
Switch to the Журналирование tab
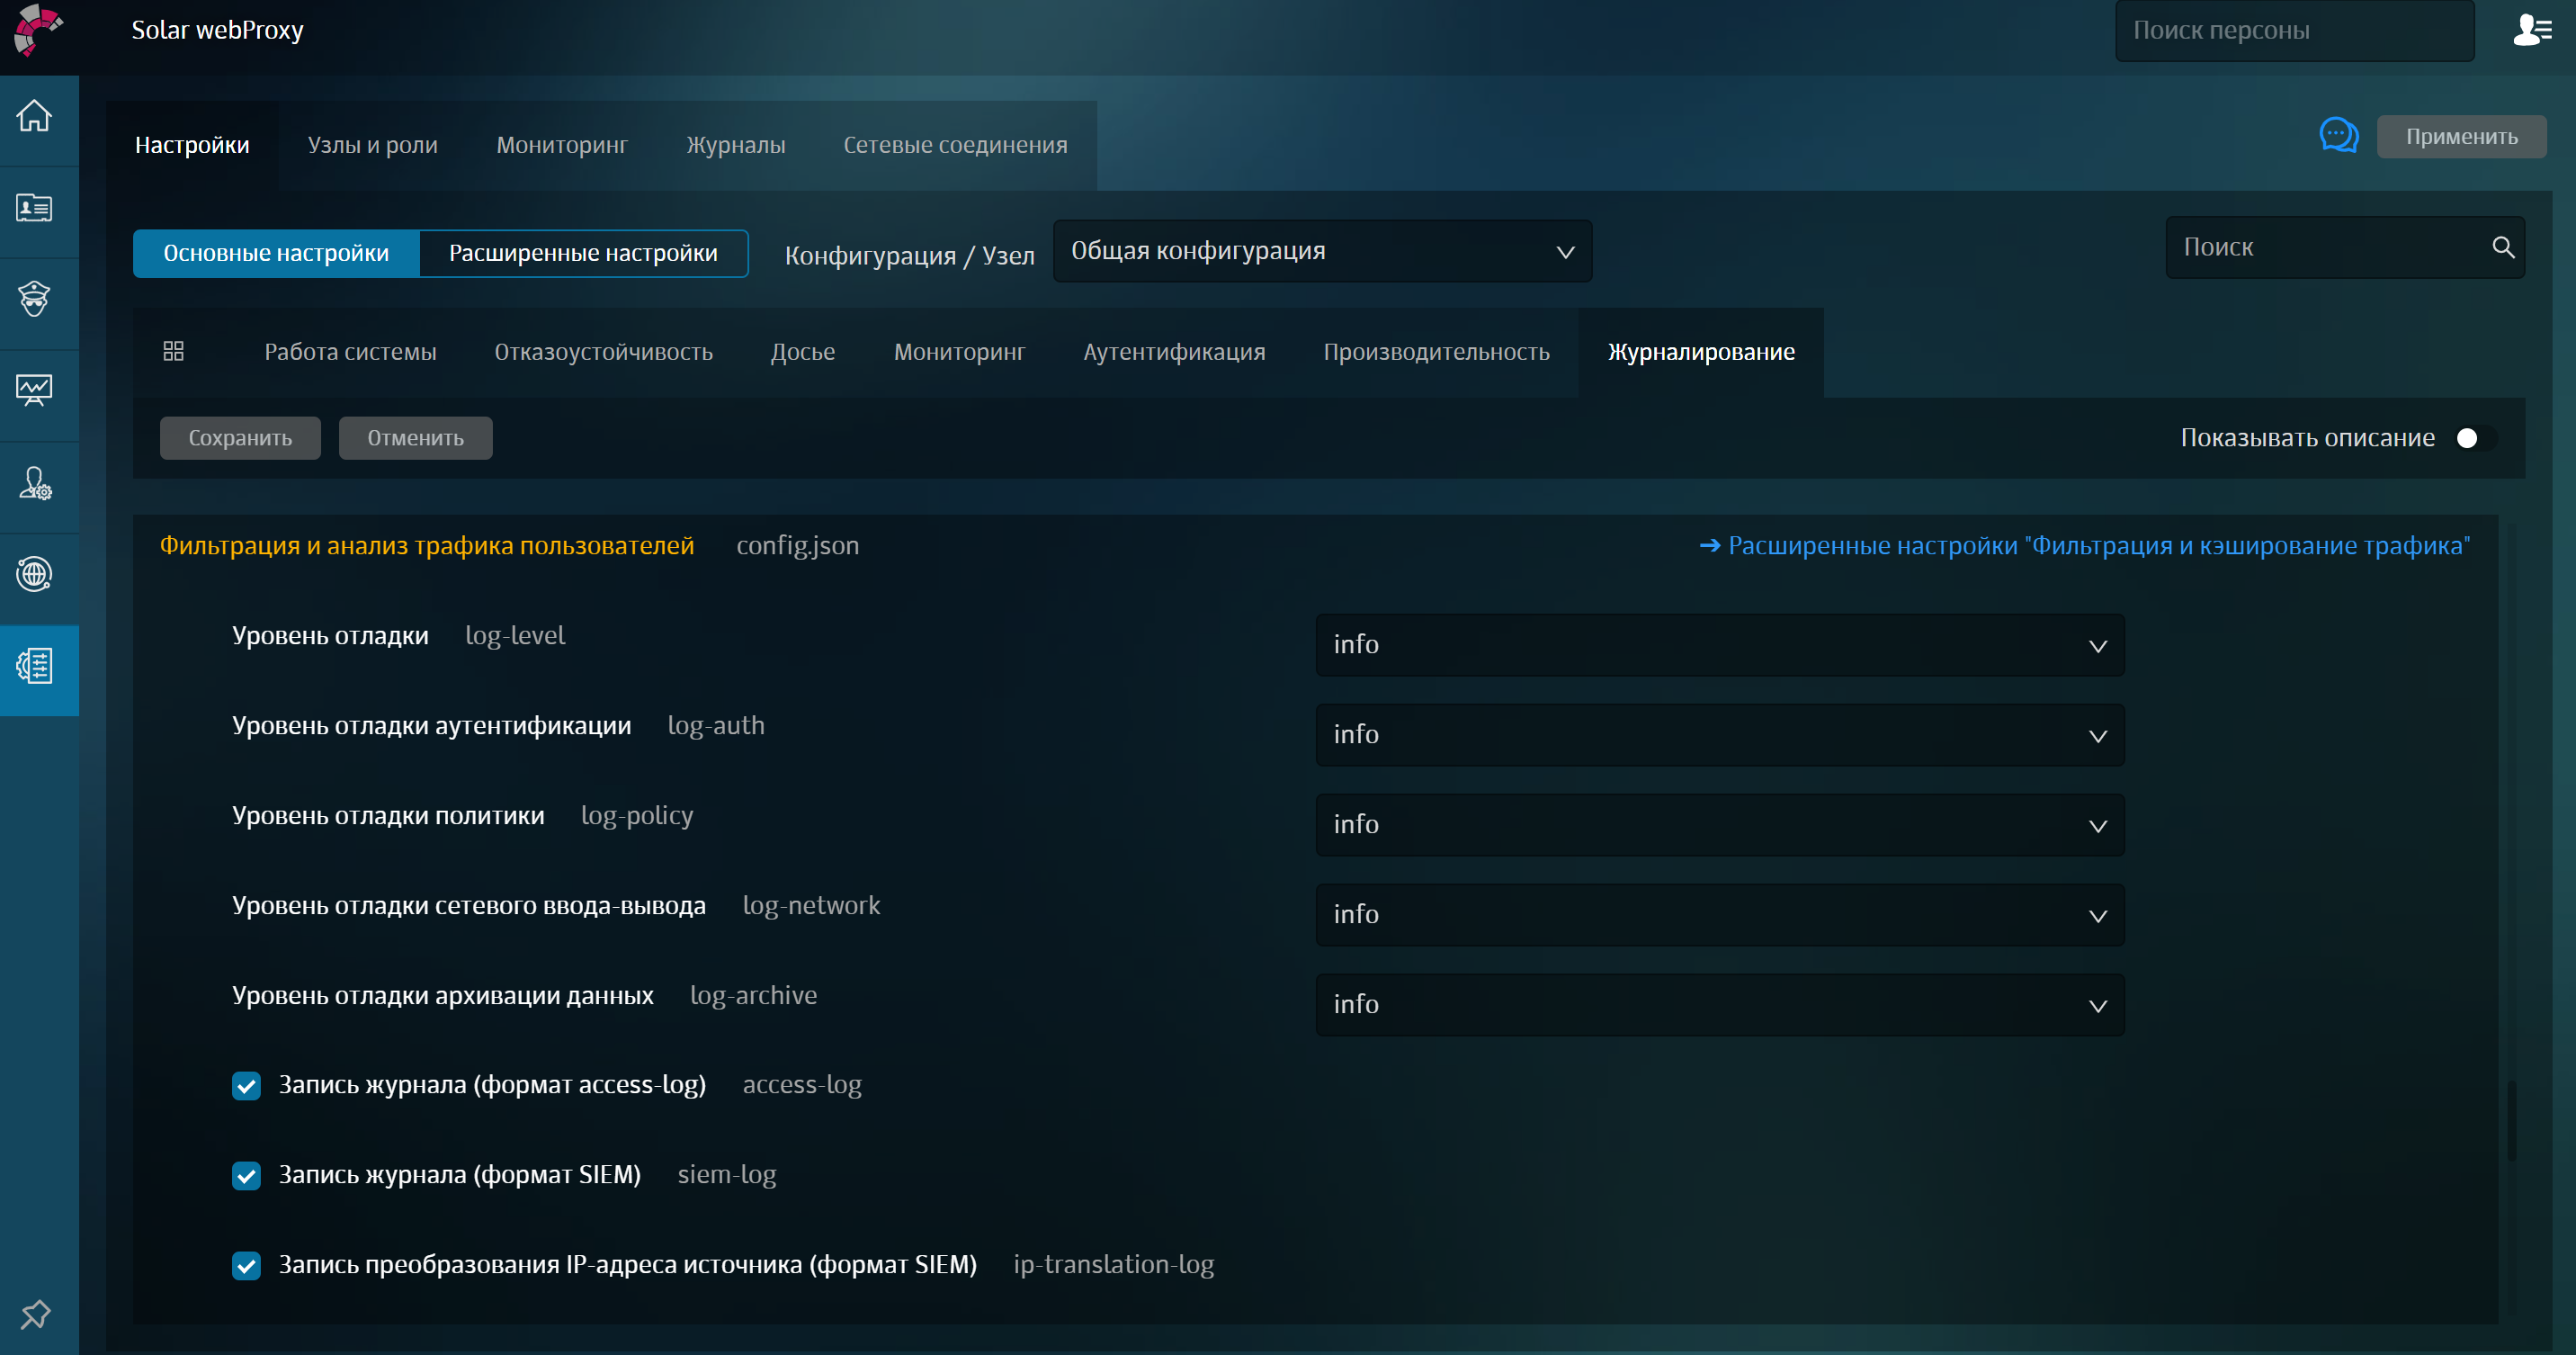point(1700,351)
